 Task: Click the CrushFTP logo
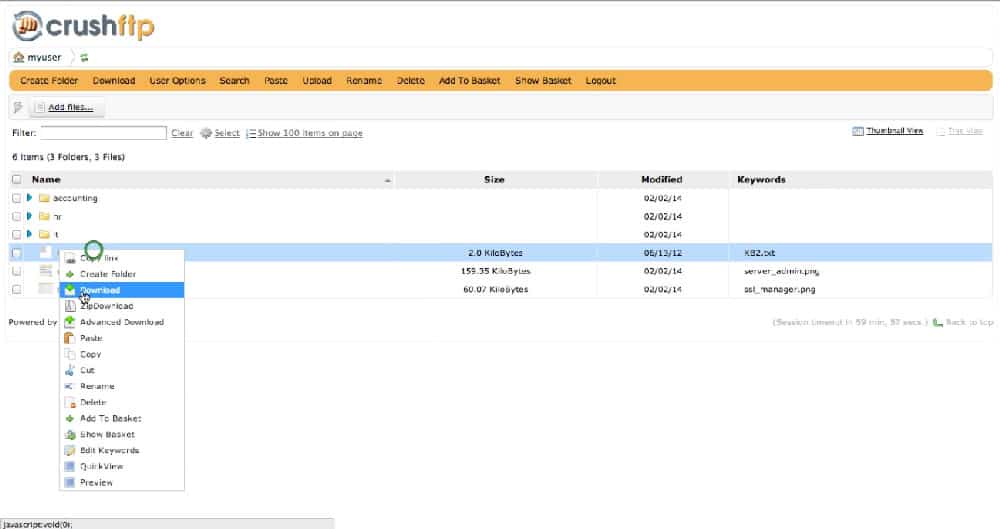pos(84,26)
